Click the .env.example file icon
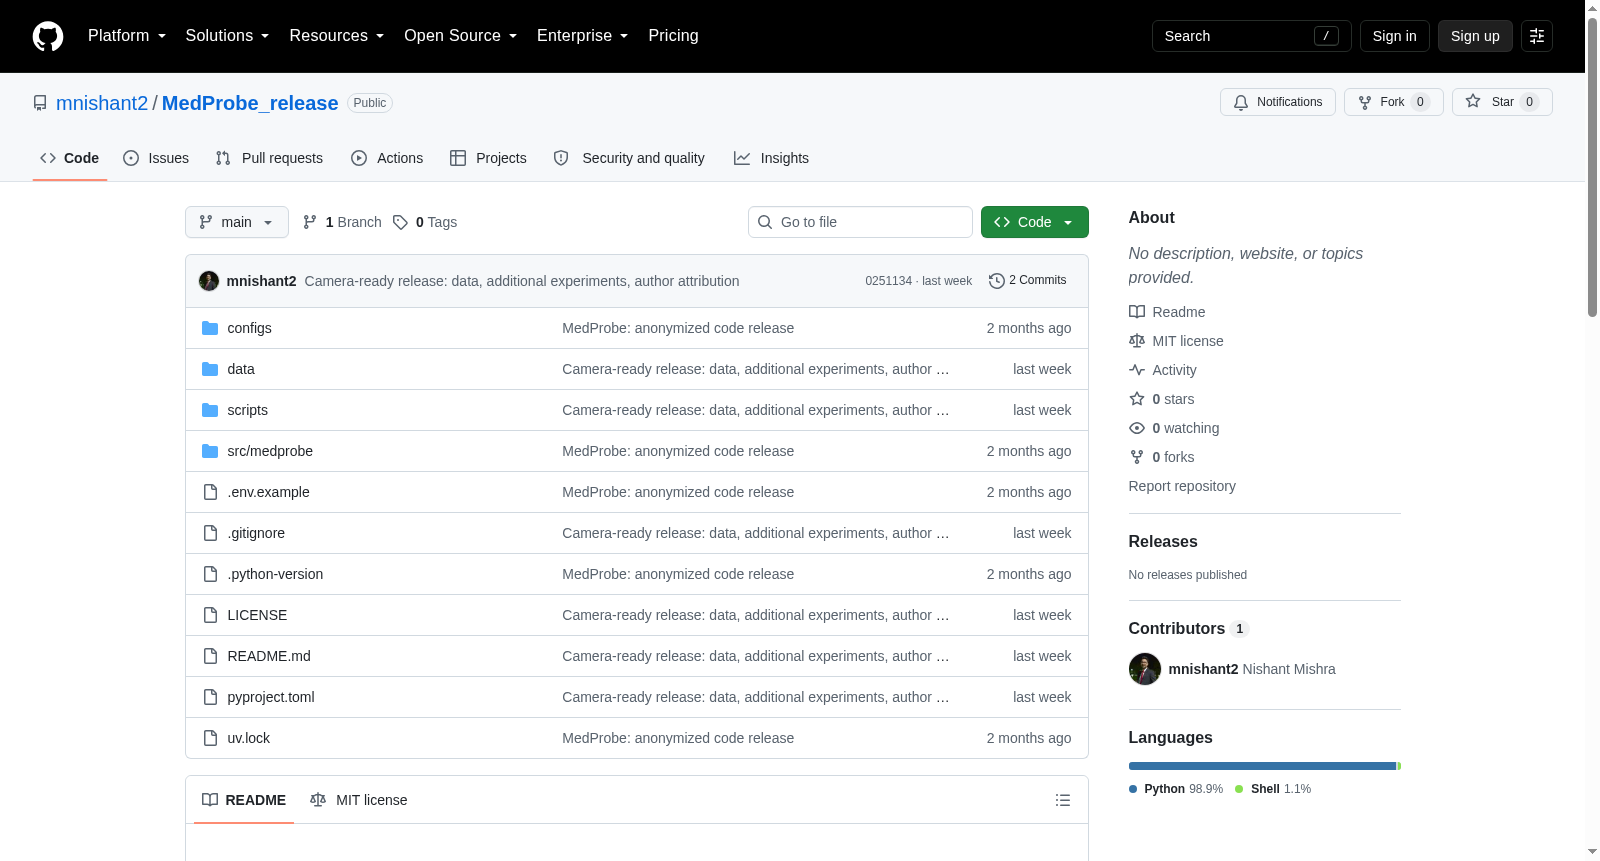Image resolution: width=1600 pixels, height=861 pixels. click(210, 492)
